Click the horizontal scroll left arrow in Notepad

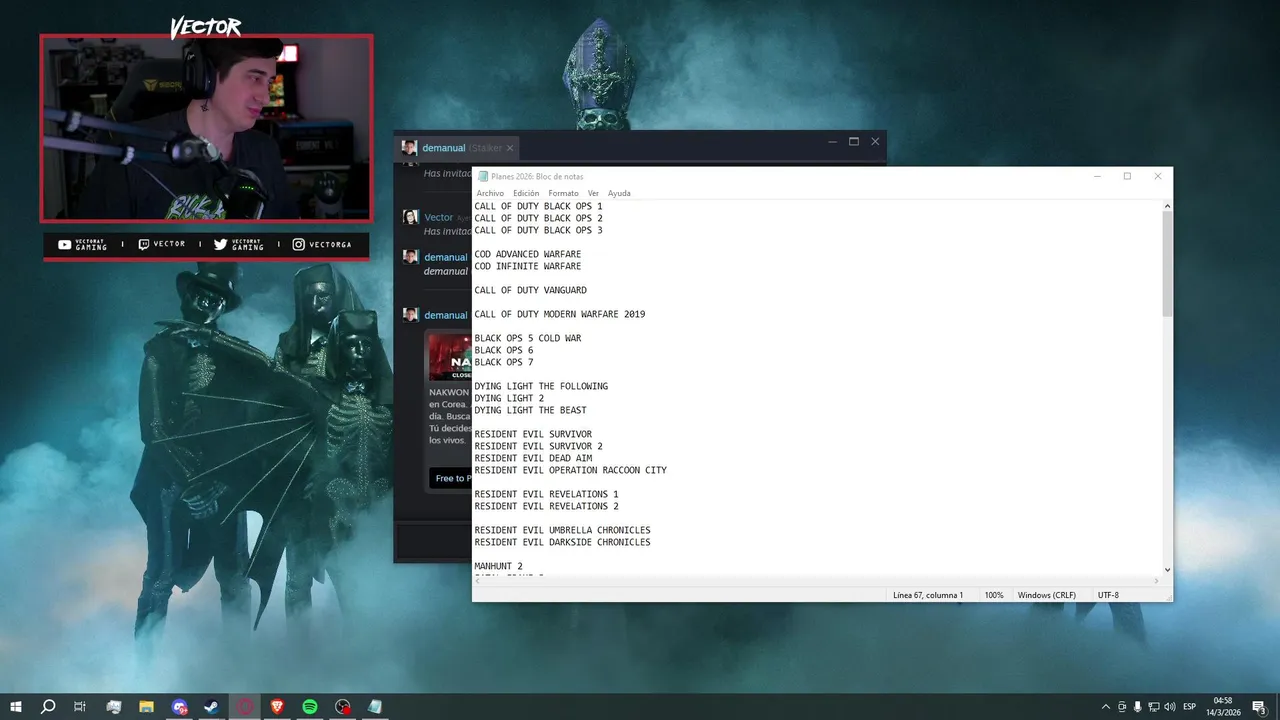click(x=478, y=581)
